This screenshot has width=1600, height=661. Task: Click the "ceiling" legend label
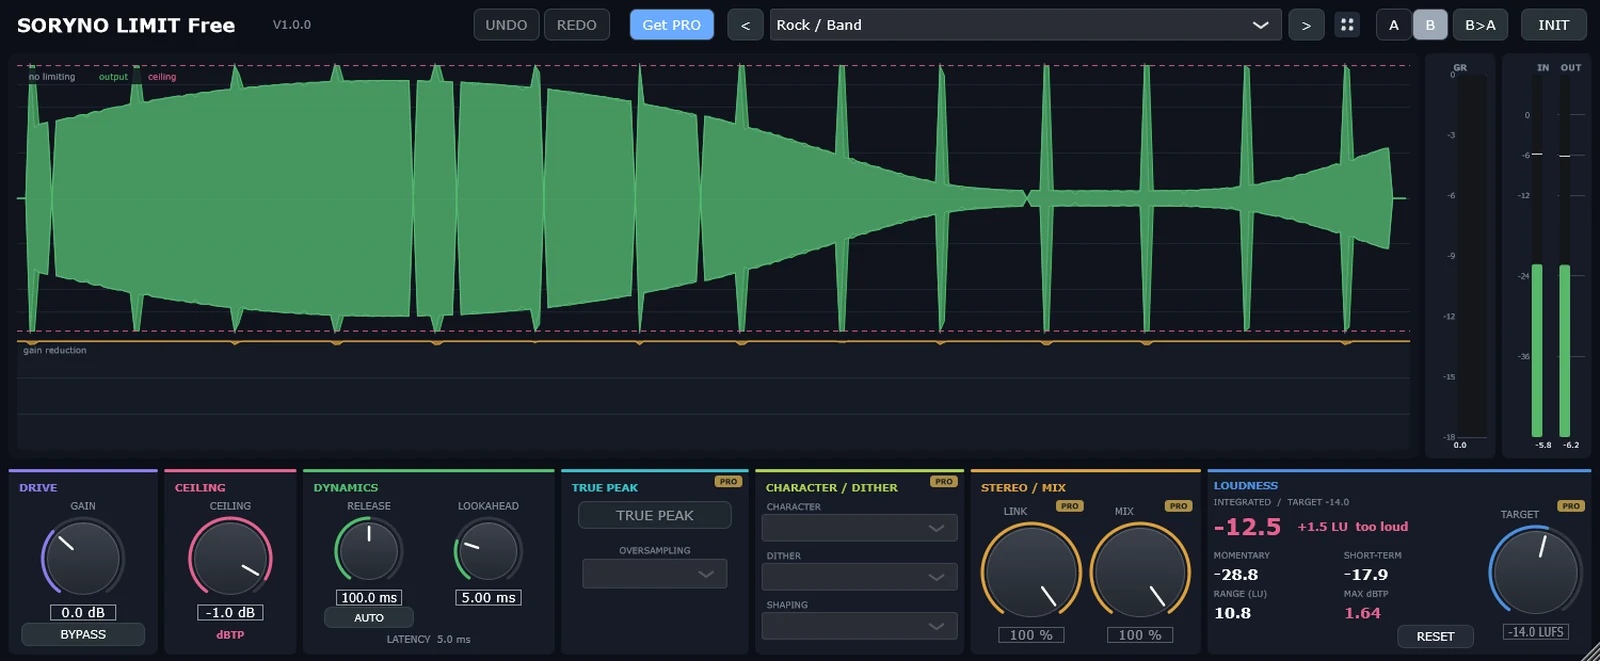[x=162, y=77]
